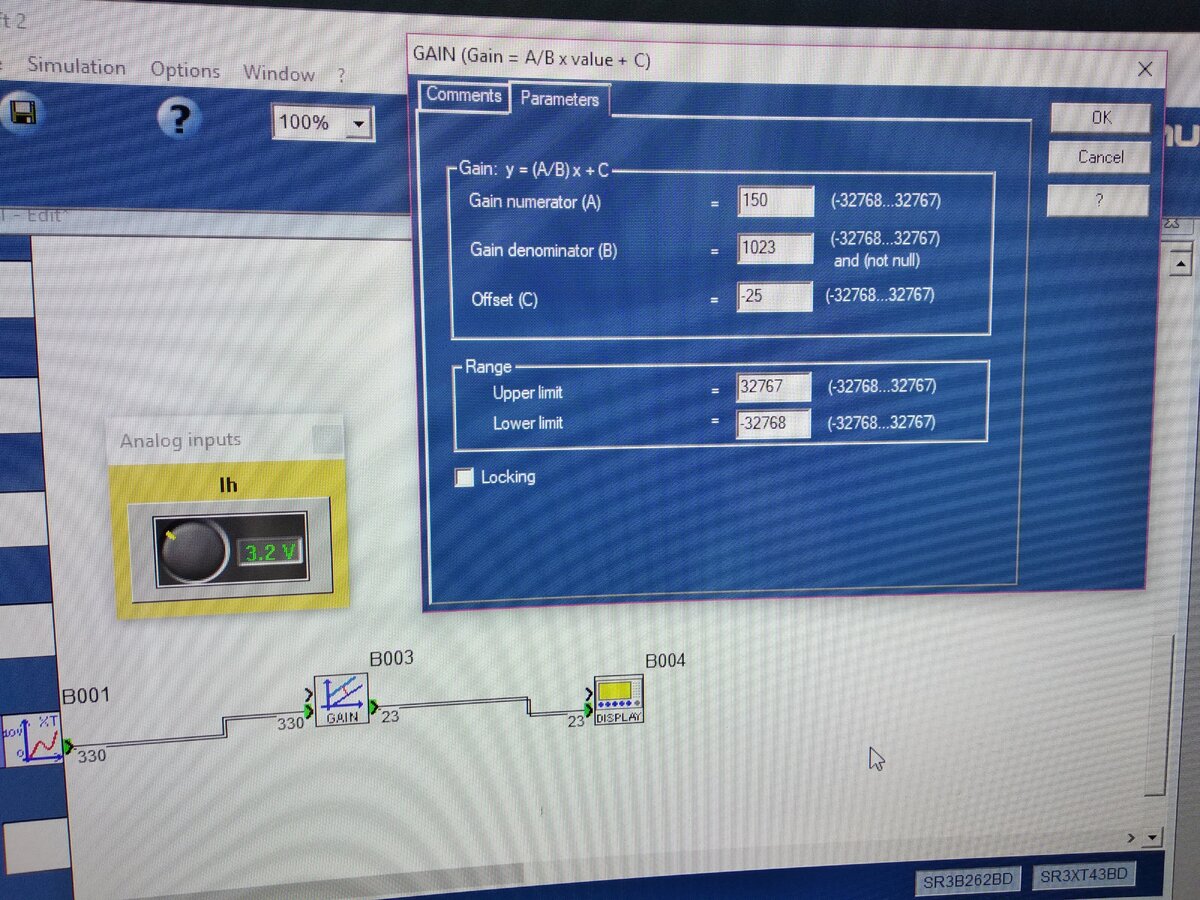Image resolution: width=1200 pixels, height=900 pixels.
Task: Open the Simulation menu
Action: pyautogui.click(x=76, y=67)
